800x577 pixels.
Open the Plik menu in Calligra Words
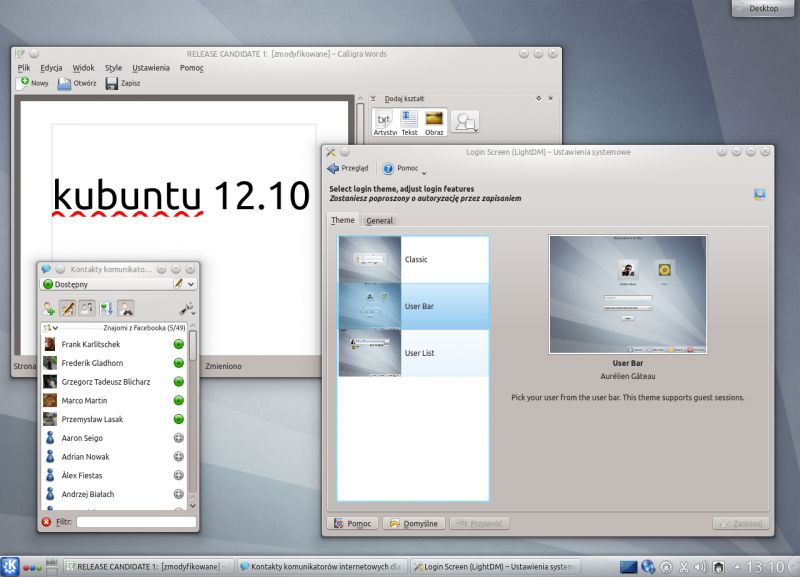click(23, 68)
